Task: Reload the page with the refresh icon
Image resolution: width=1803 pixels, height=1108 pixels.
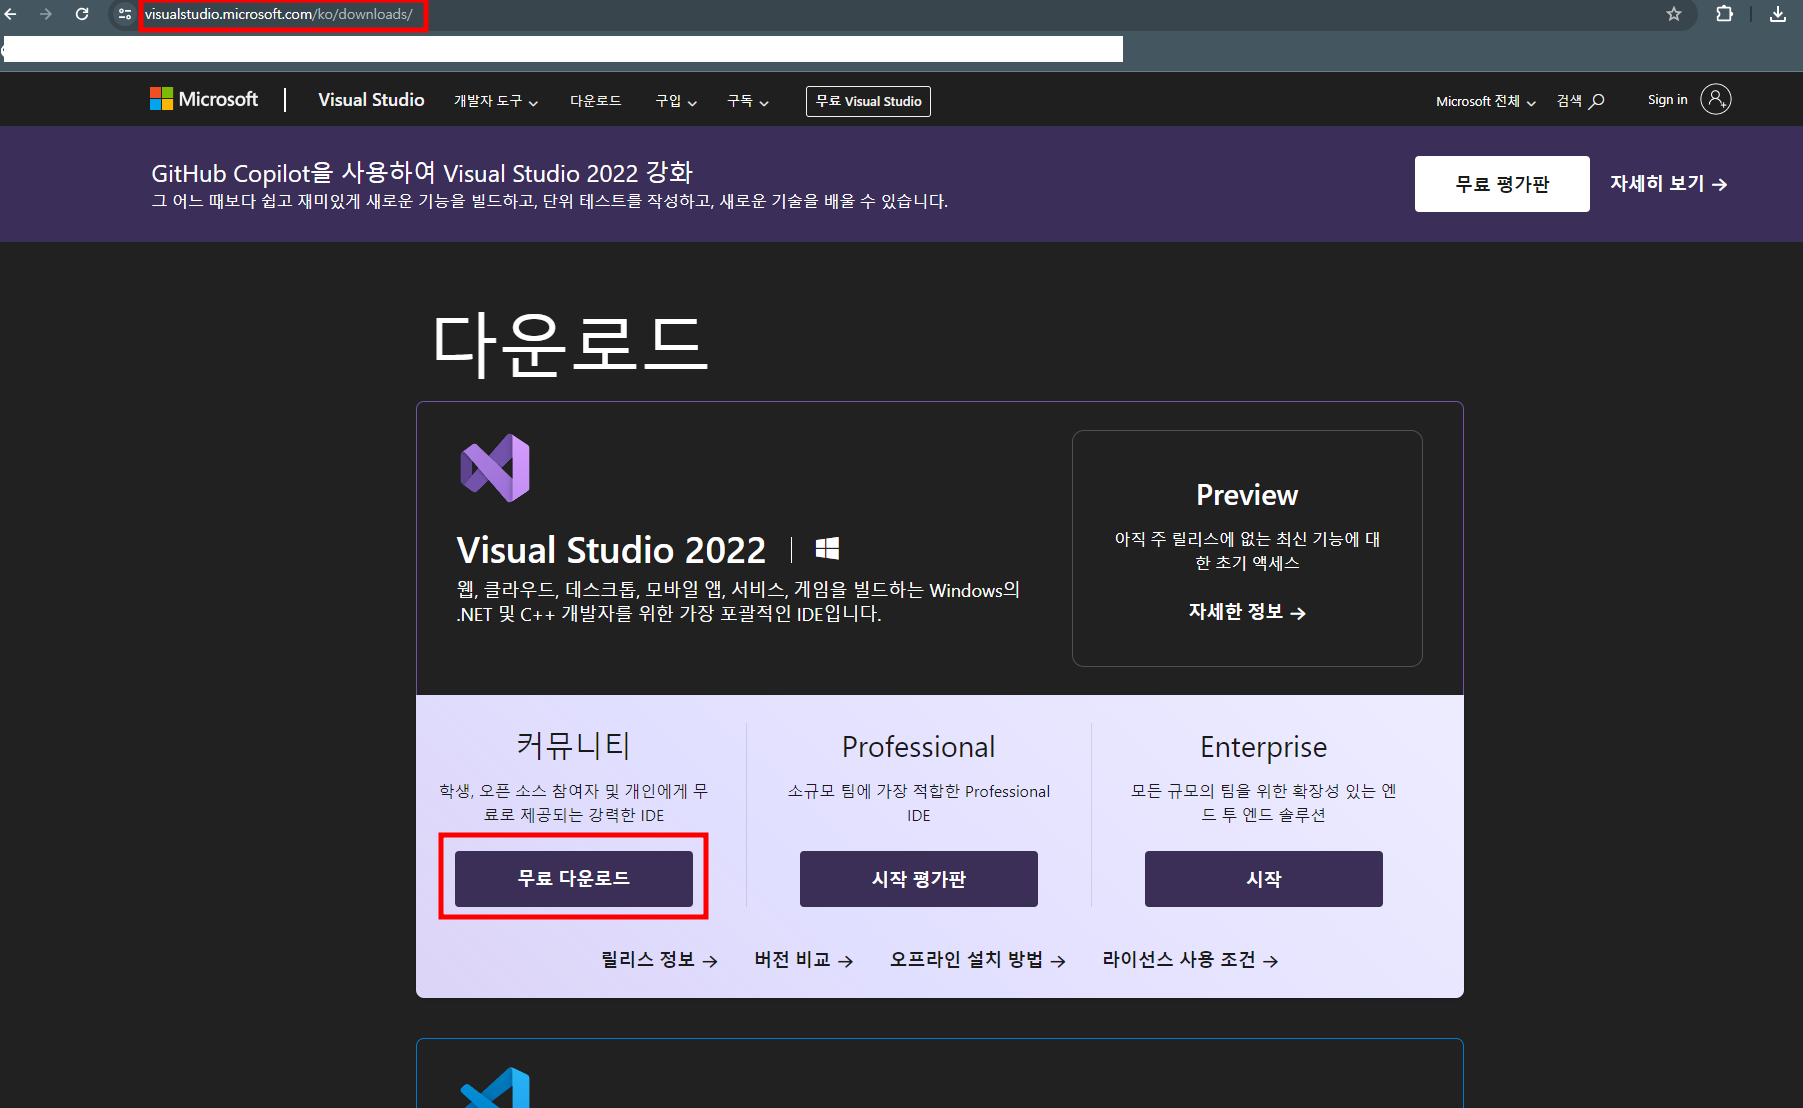Action: tap(82, 14)
